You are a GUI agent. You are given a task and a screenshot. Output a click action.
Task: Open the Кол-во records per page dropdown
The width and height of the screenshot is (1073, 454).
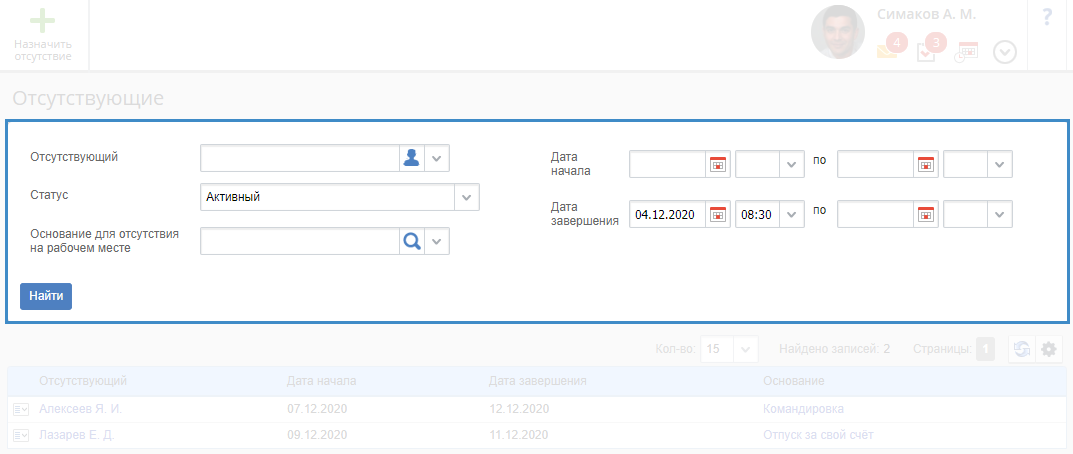[x=745, y=349]
